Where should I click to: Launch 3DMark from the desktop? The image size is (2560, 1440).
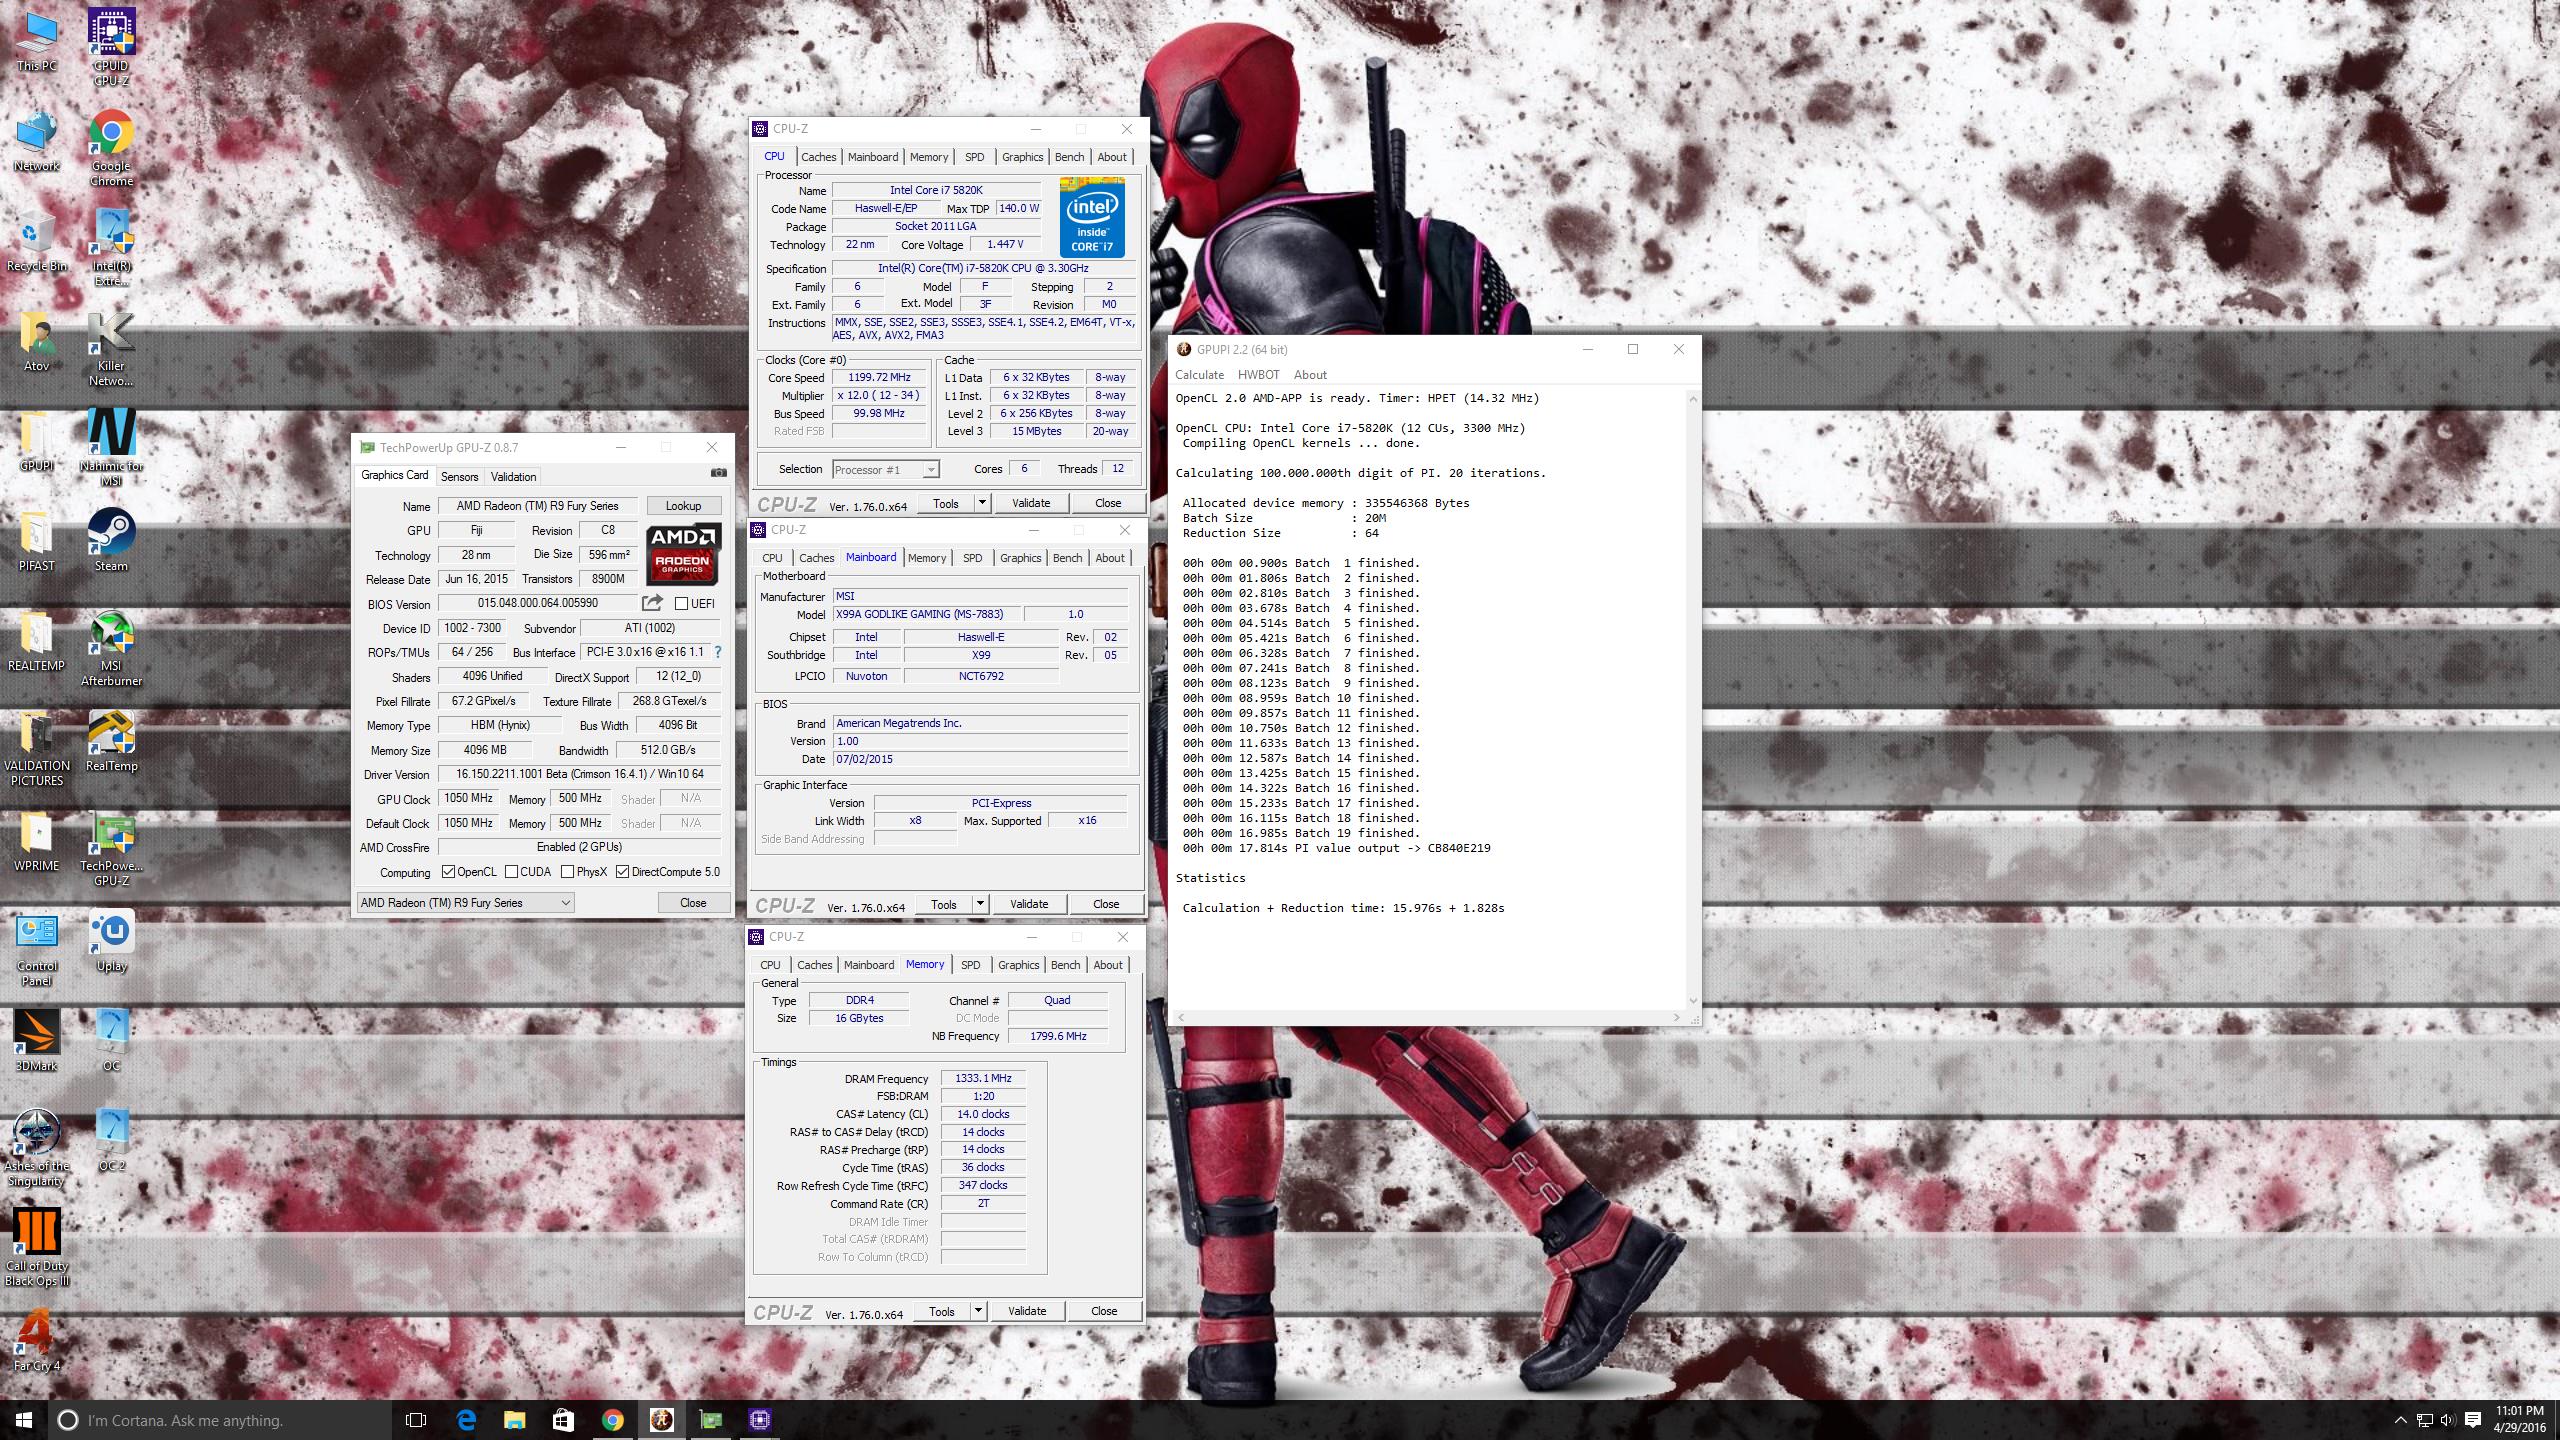coord(37,1040)
